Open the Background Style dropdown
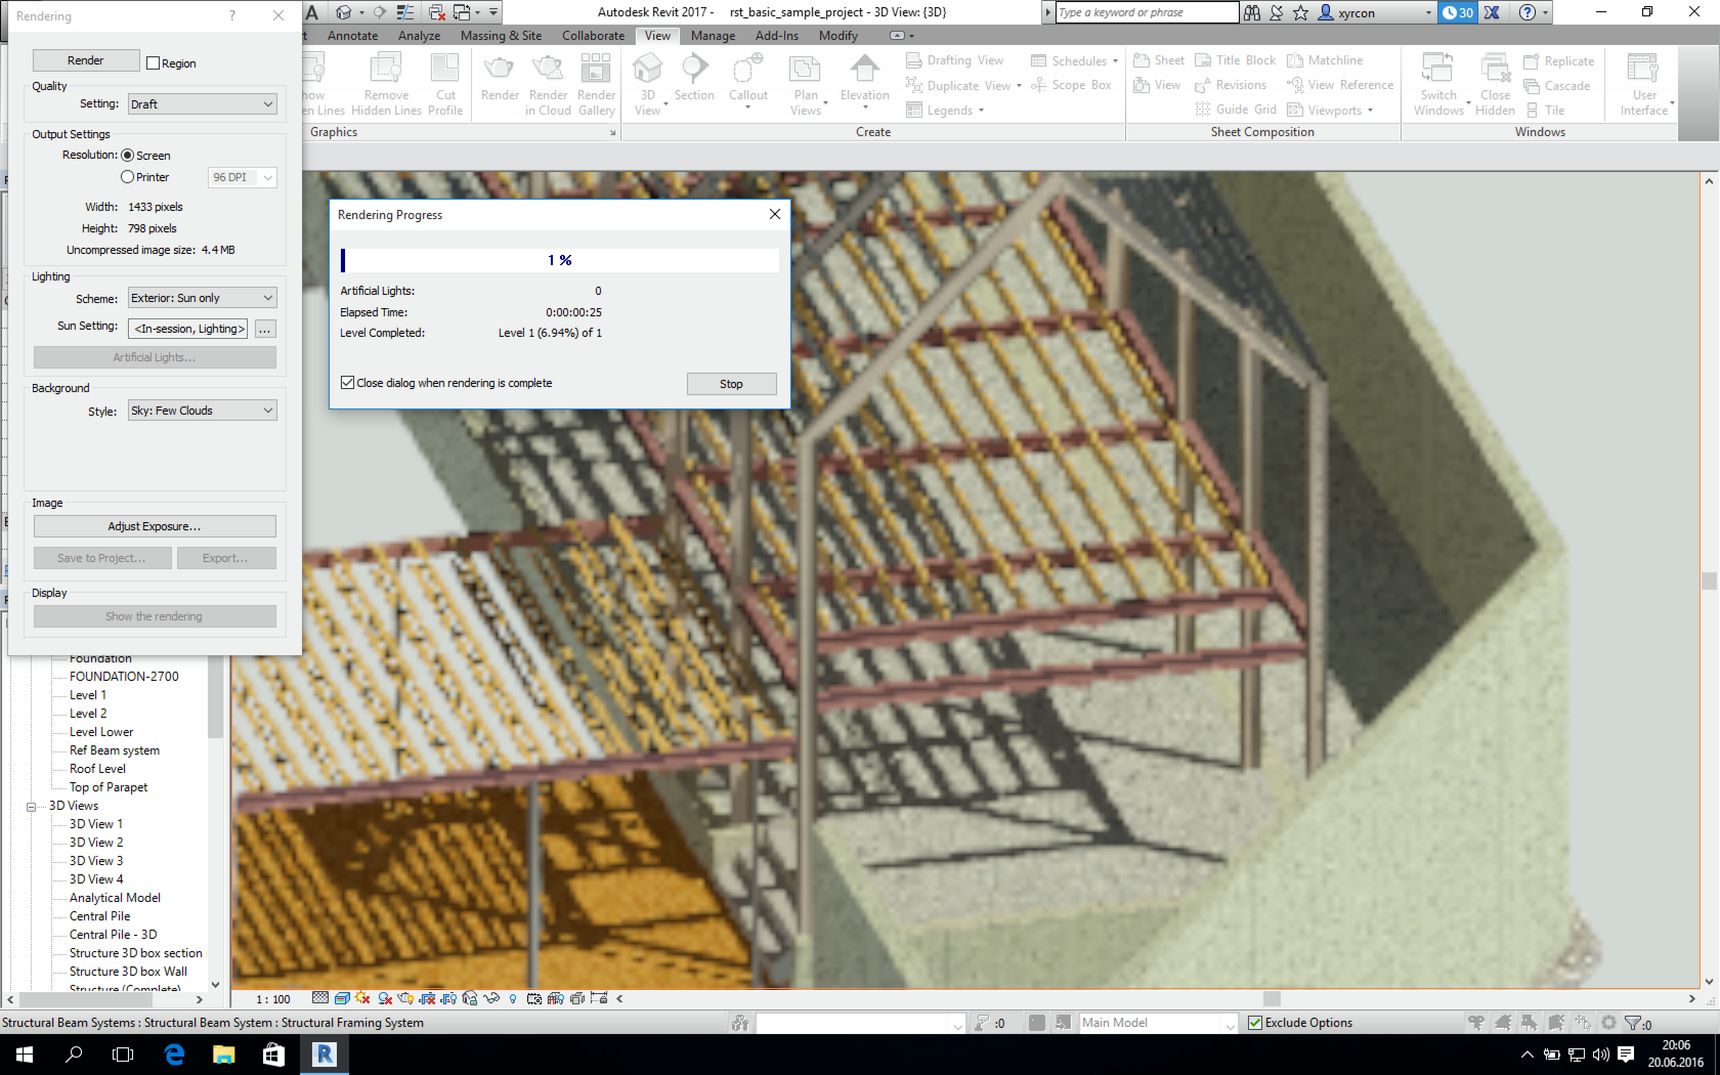 [202, 410]
